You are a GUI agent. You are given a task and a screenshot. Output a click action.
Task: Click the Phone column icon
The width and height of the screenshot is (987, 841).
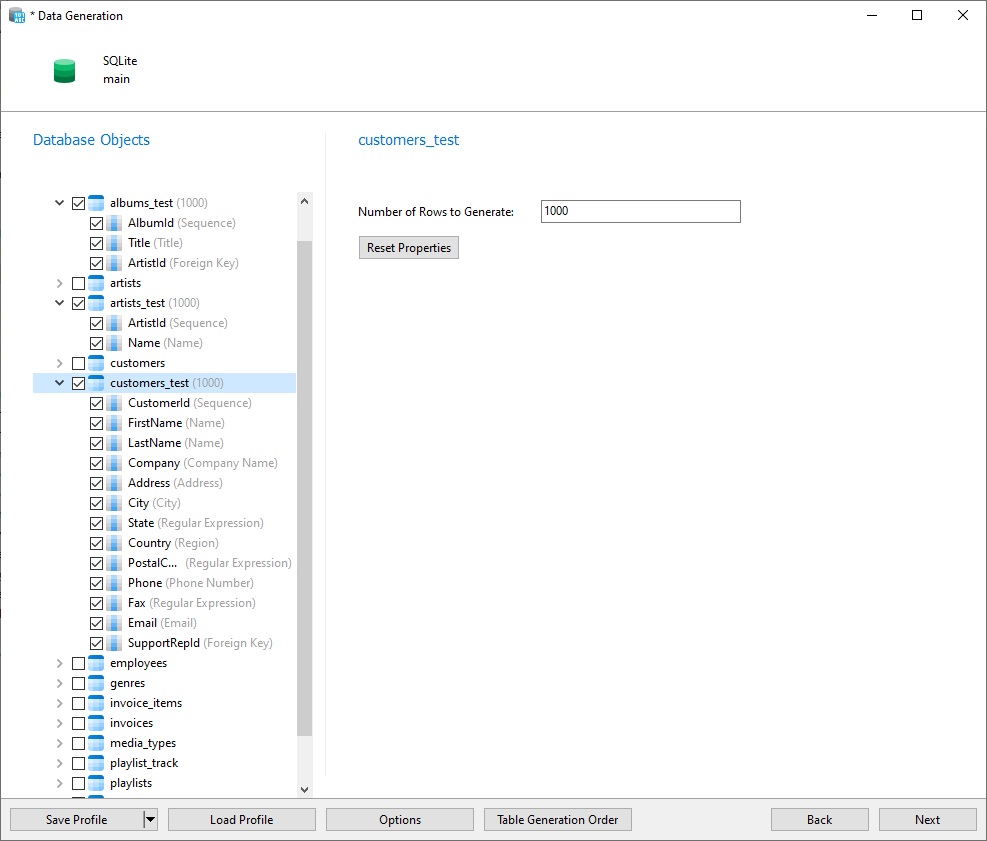coord(114,583)
